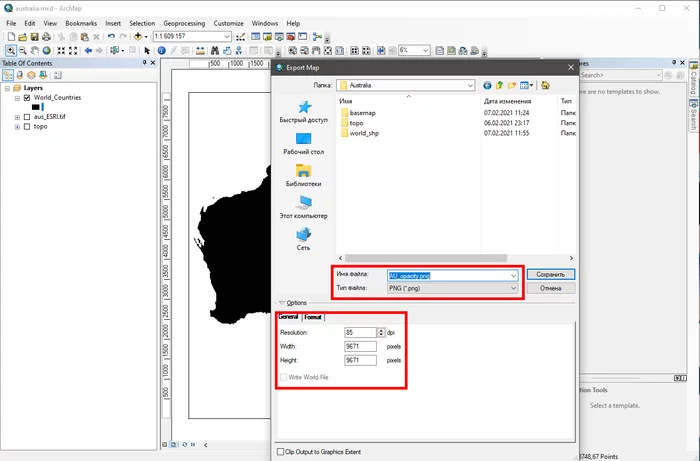Open the Editor toolbar icon

coord(240,37)
